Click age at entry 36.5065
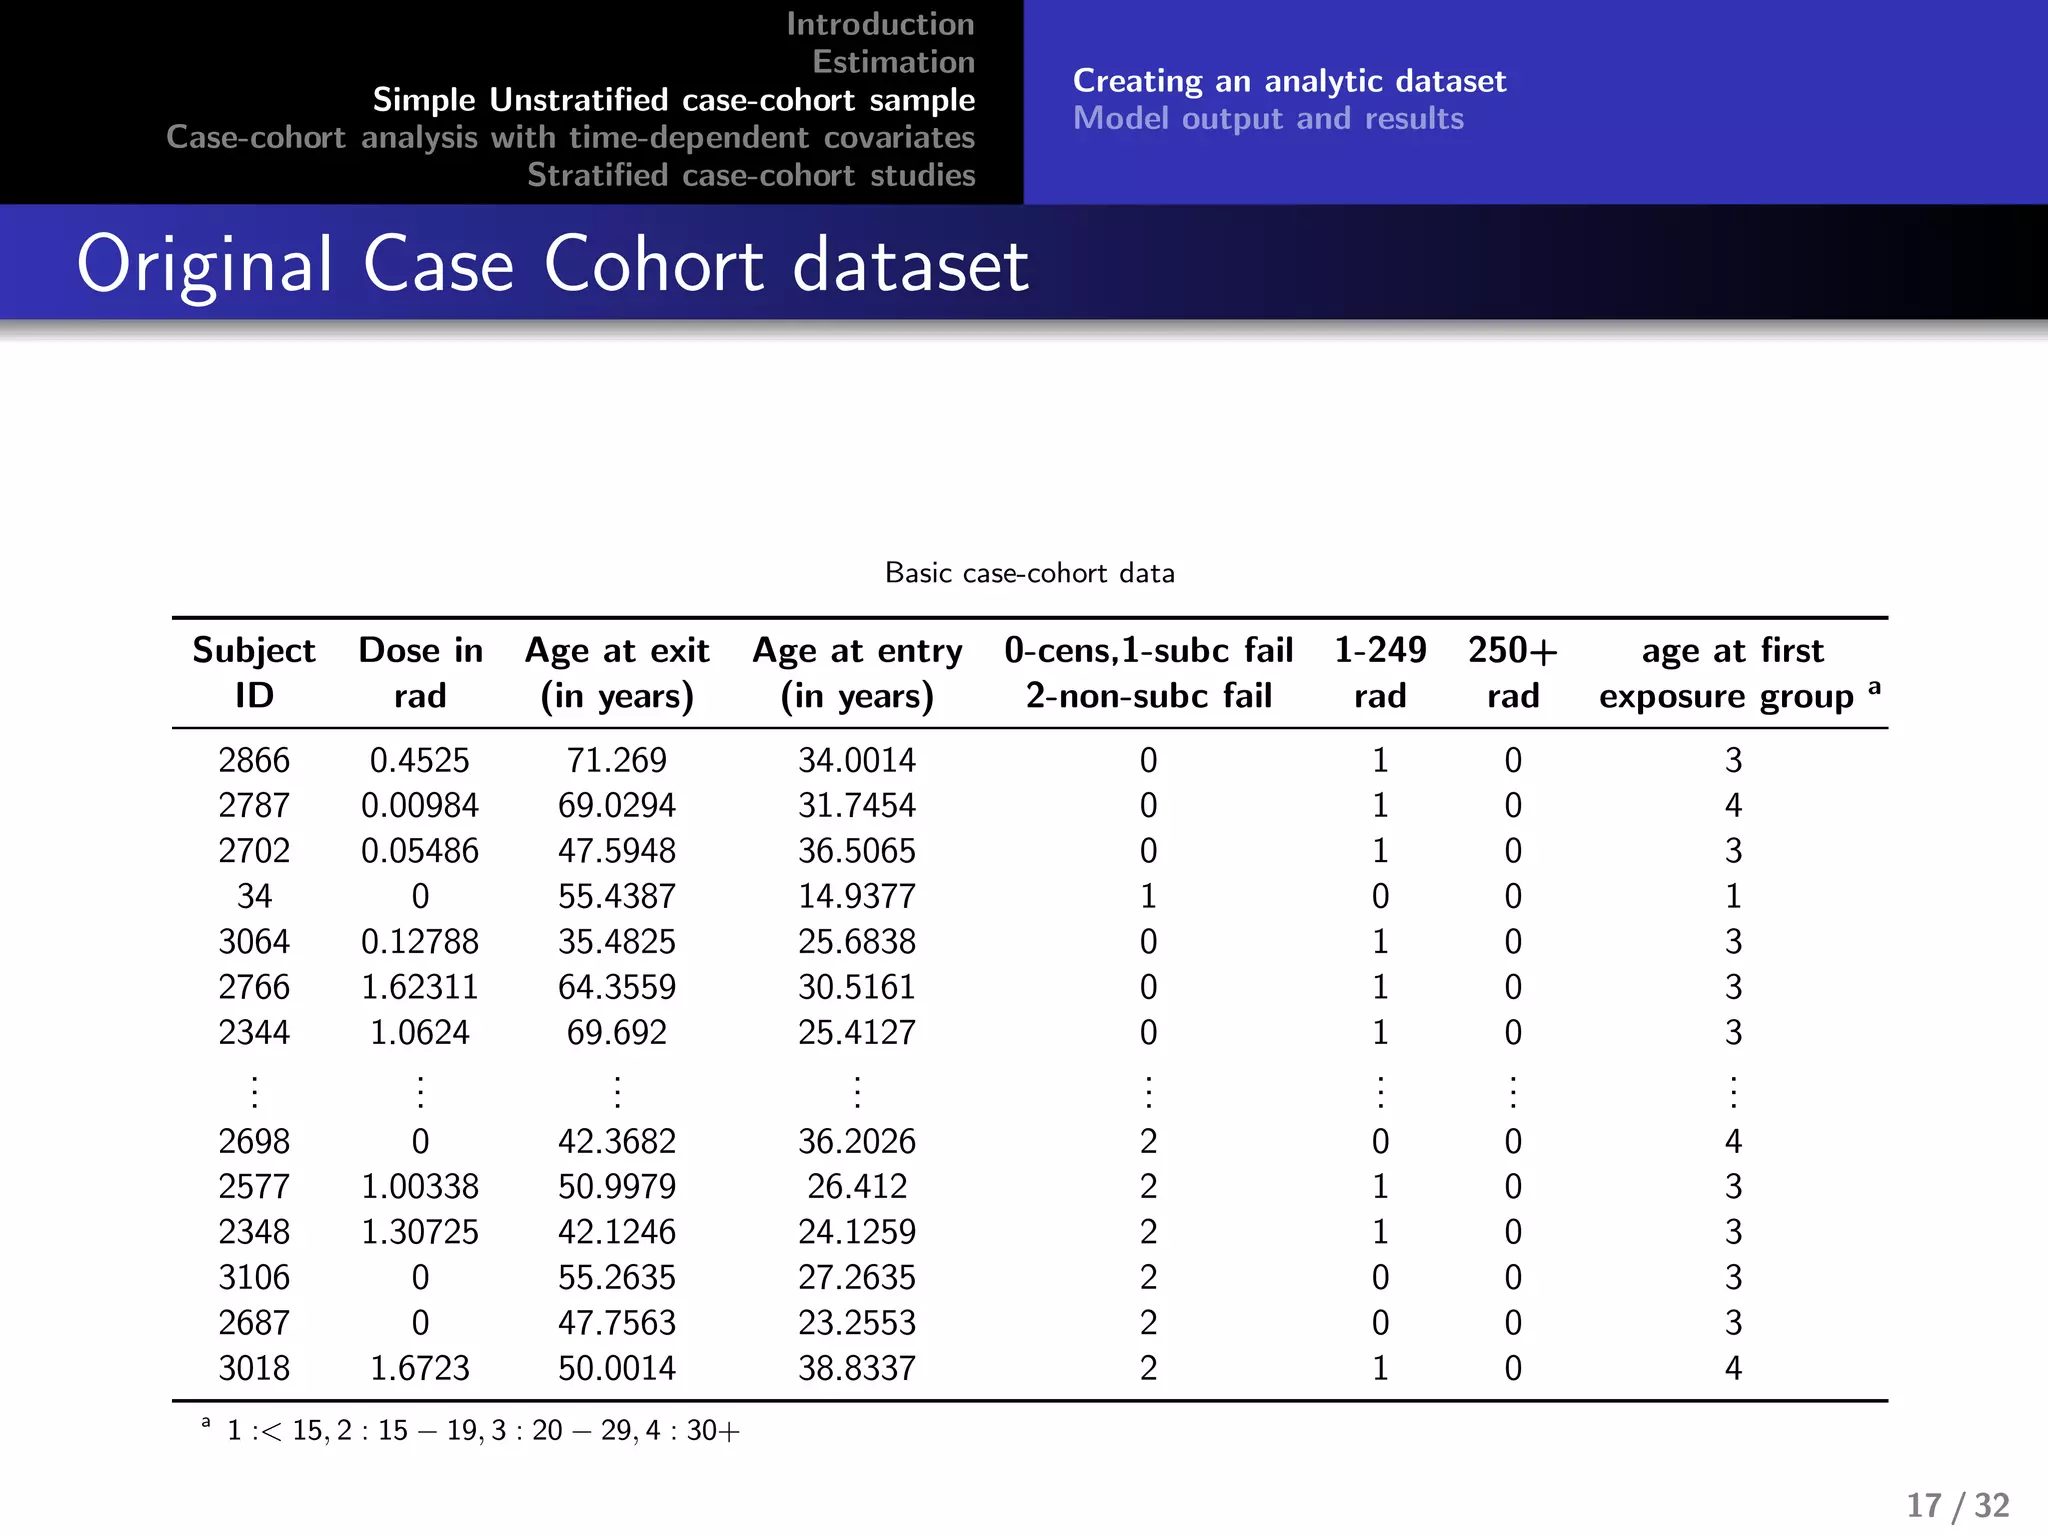 tap(857, 851)
